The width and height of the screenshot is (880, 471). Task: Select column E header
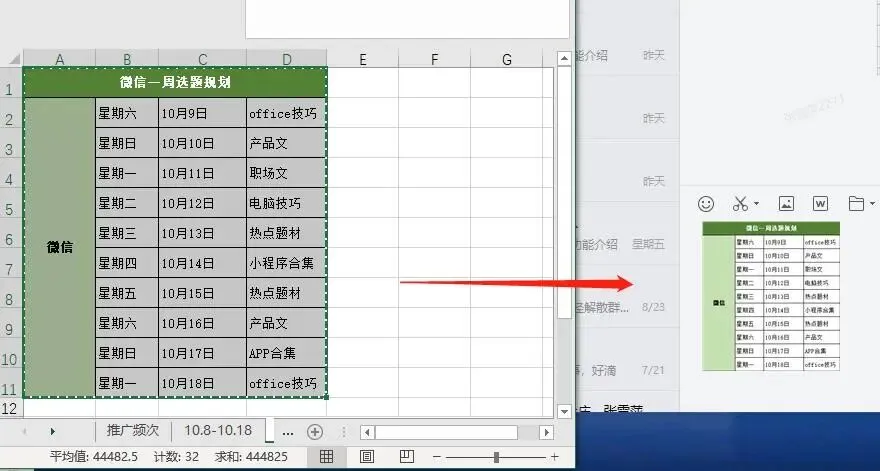[x=363, y=59]
